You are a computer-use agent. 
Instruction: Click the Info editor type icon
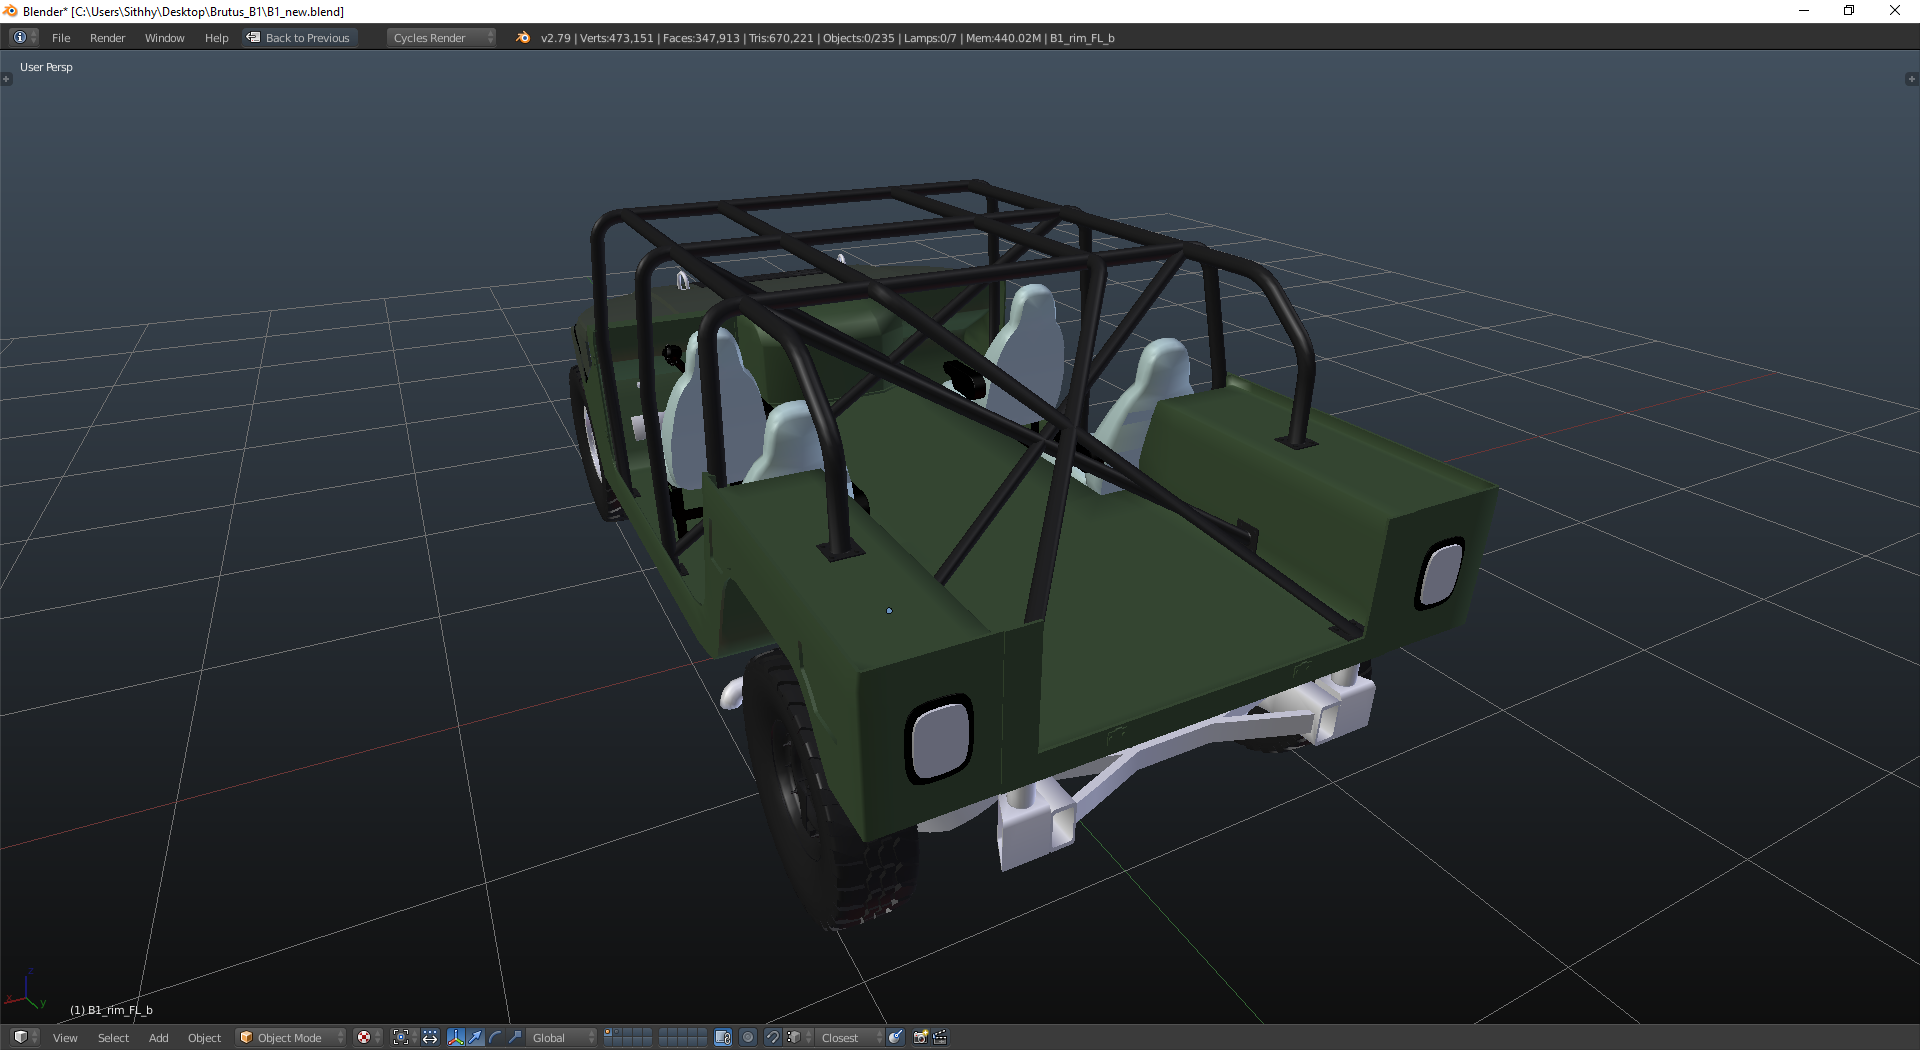(22, 38)
